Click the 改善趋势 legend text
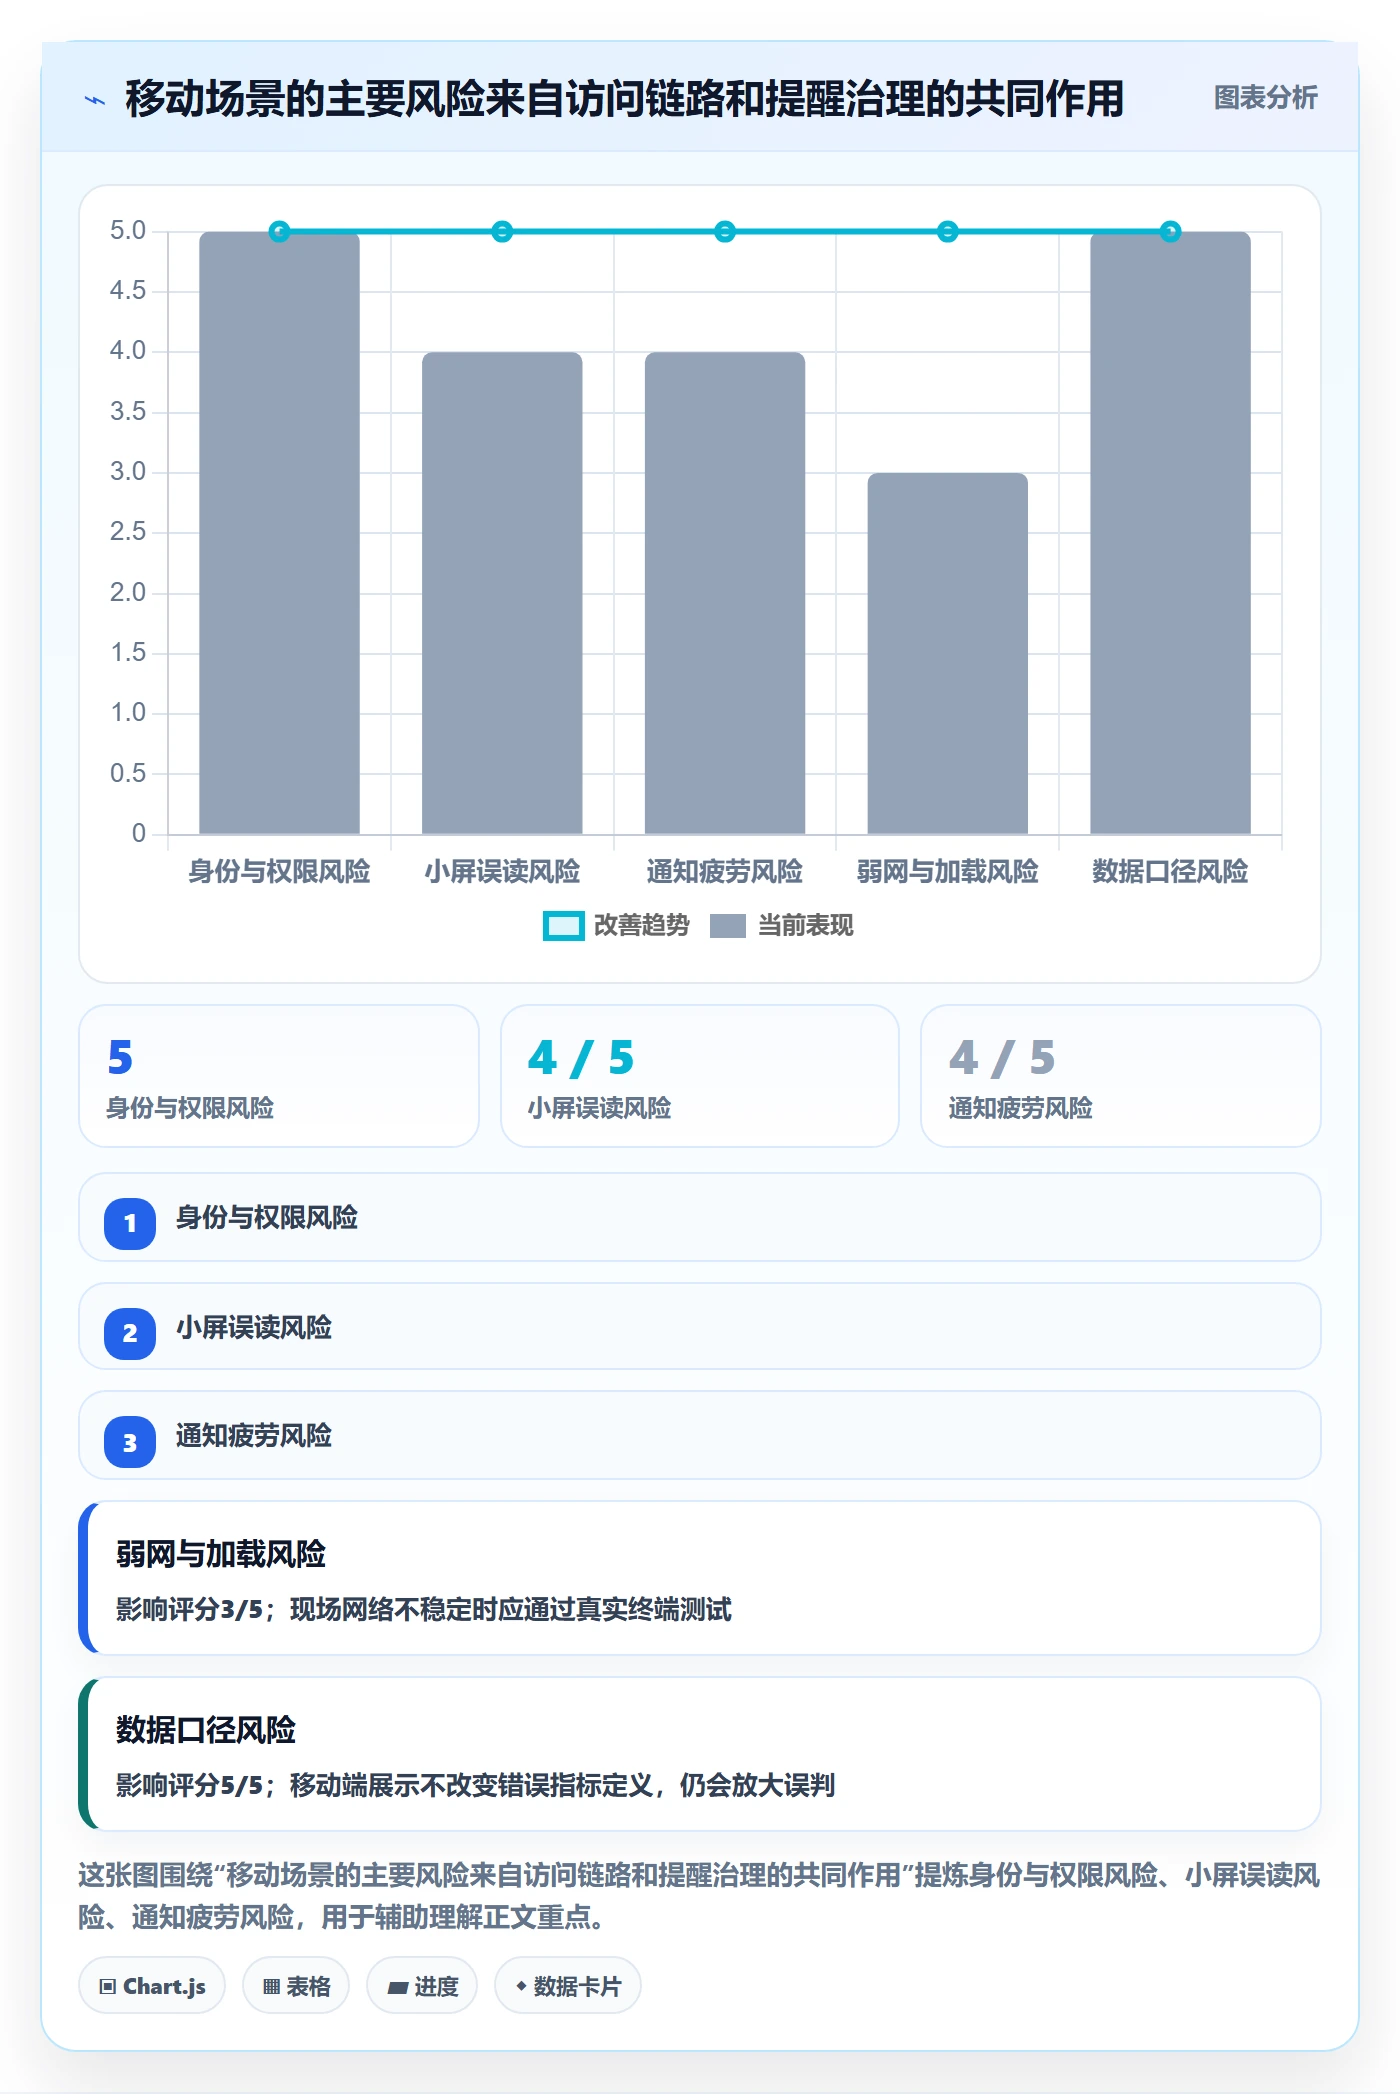 tap(642, 926)
